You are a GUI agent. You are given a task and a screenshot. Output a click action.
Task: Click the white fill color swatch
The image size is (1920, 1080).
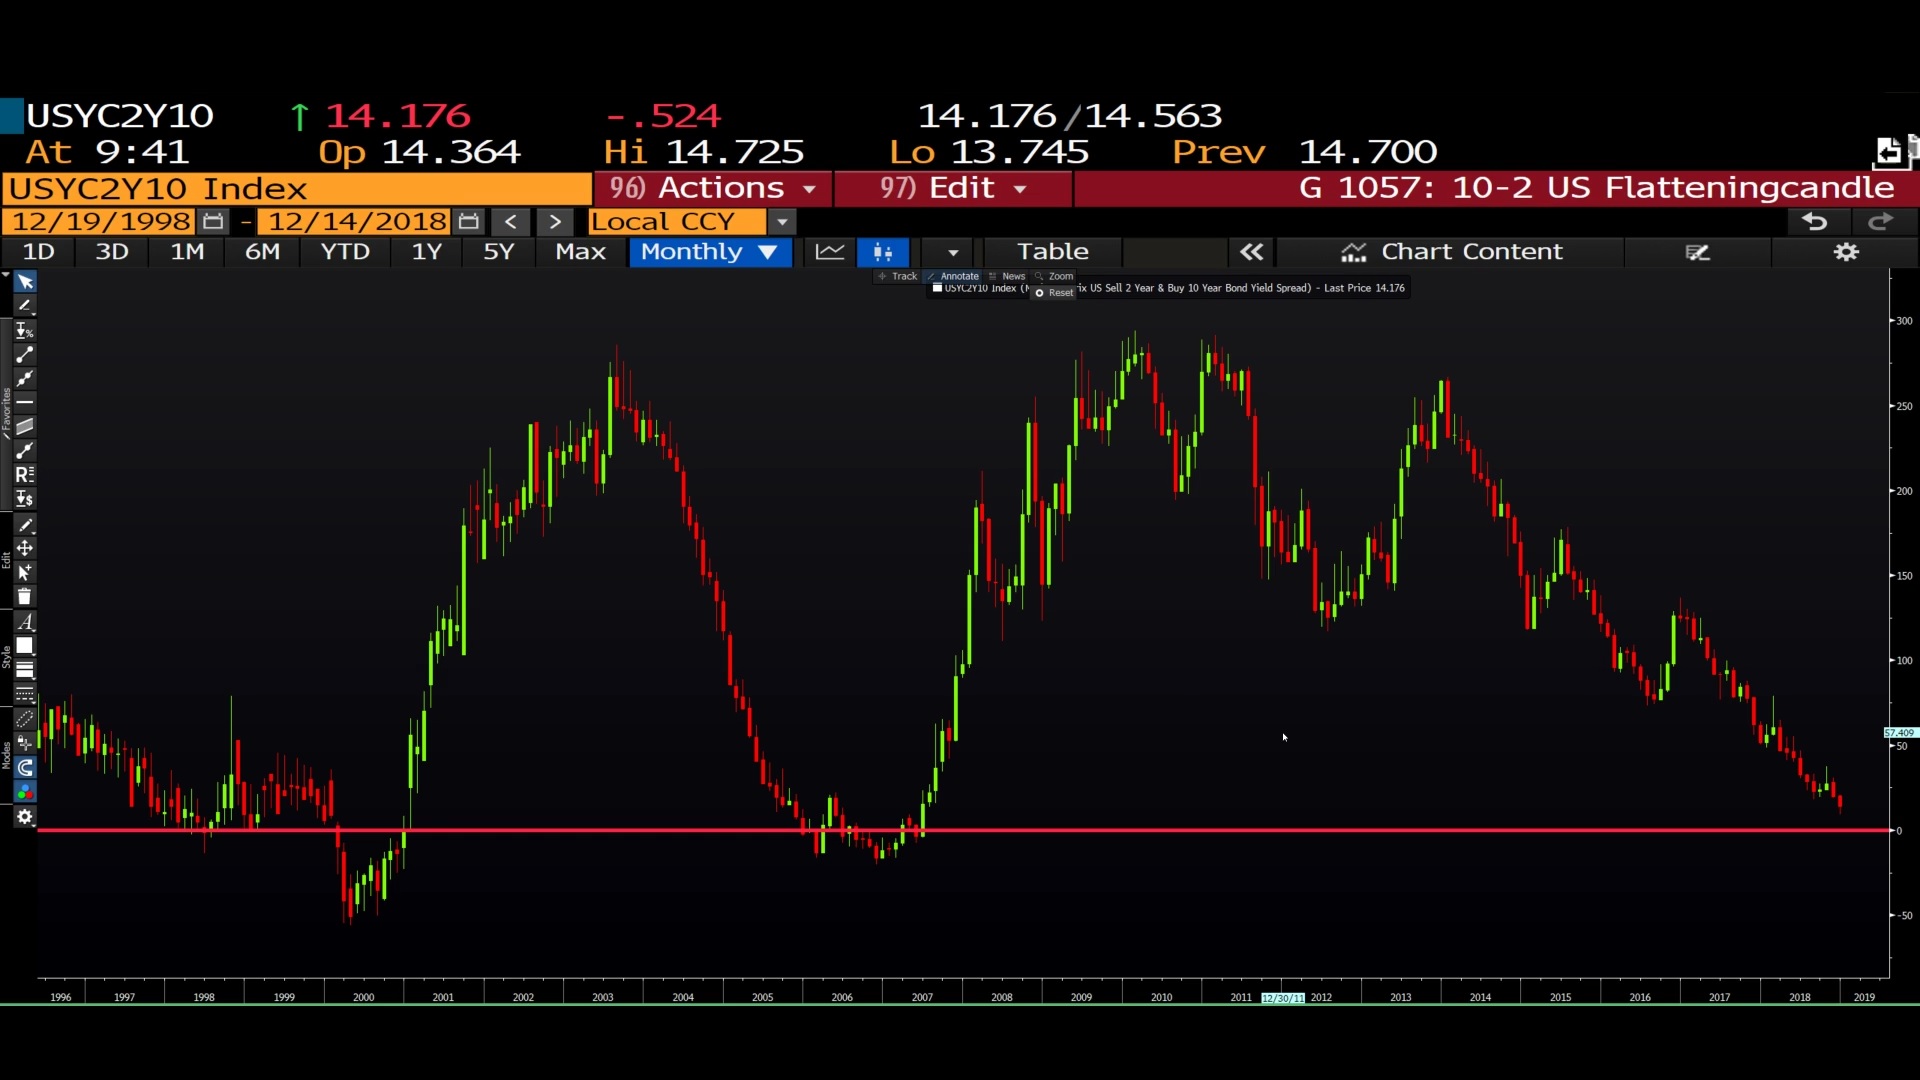(x=25, y=646)
